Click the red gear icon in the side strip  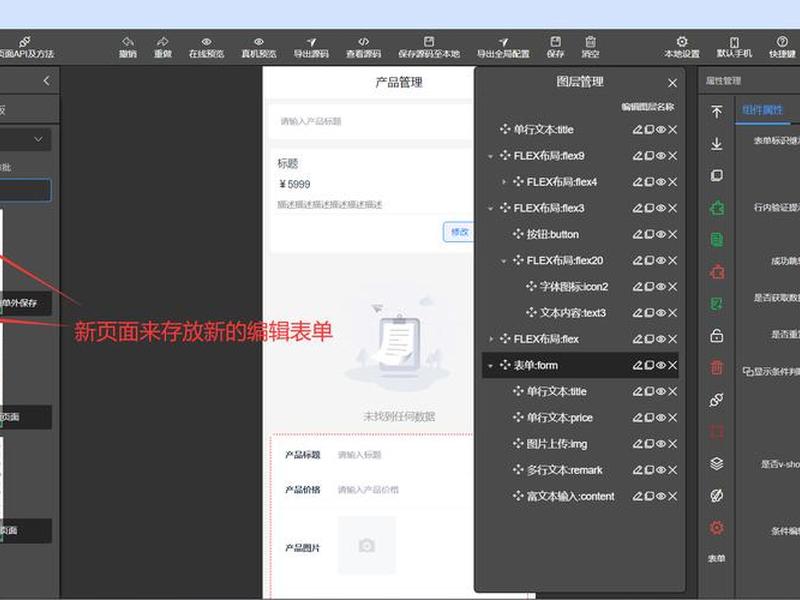tap(717, 528)
